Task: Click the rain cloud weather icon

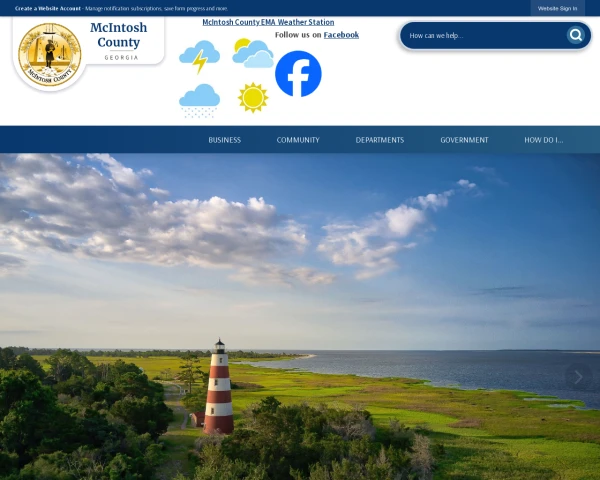Action: pos(199,100)
